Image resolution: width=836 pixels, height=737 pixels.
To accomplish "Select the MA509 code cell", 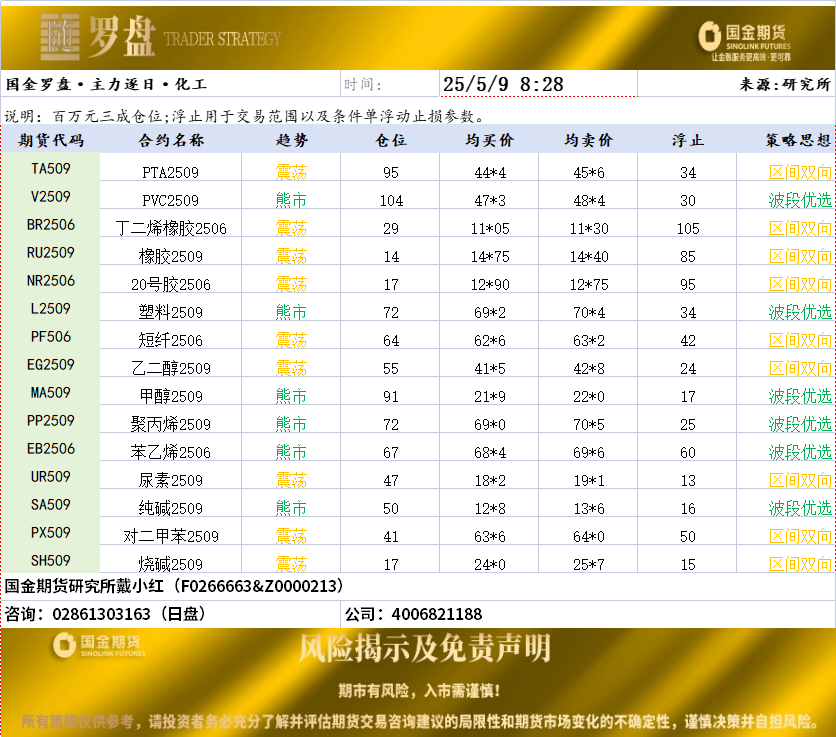I will pos(51,392).
